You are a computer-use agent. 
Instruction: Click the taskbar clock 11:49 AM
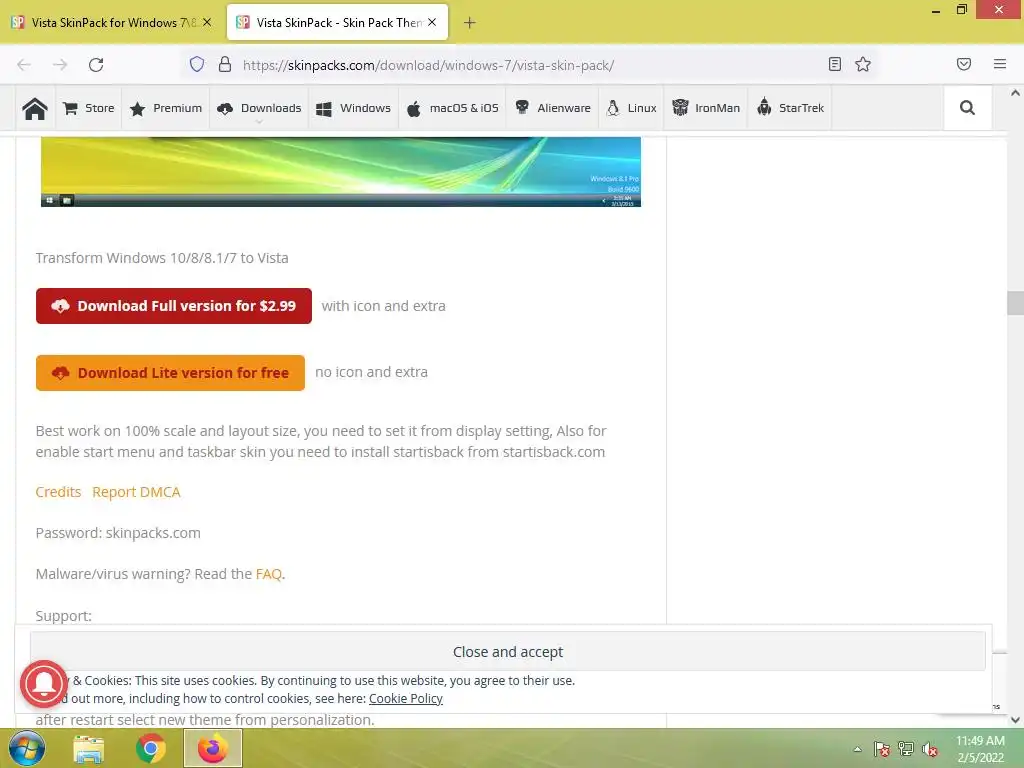click(x=980, y=749)
